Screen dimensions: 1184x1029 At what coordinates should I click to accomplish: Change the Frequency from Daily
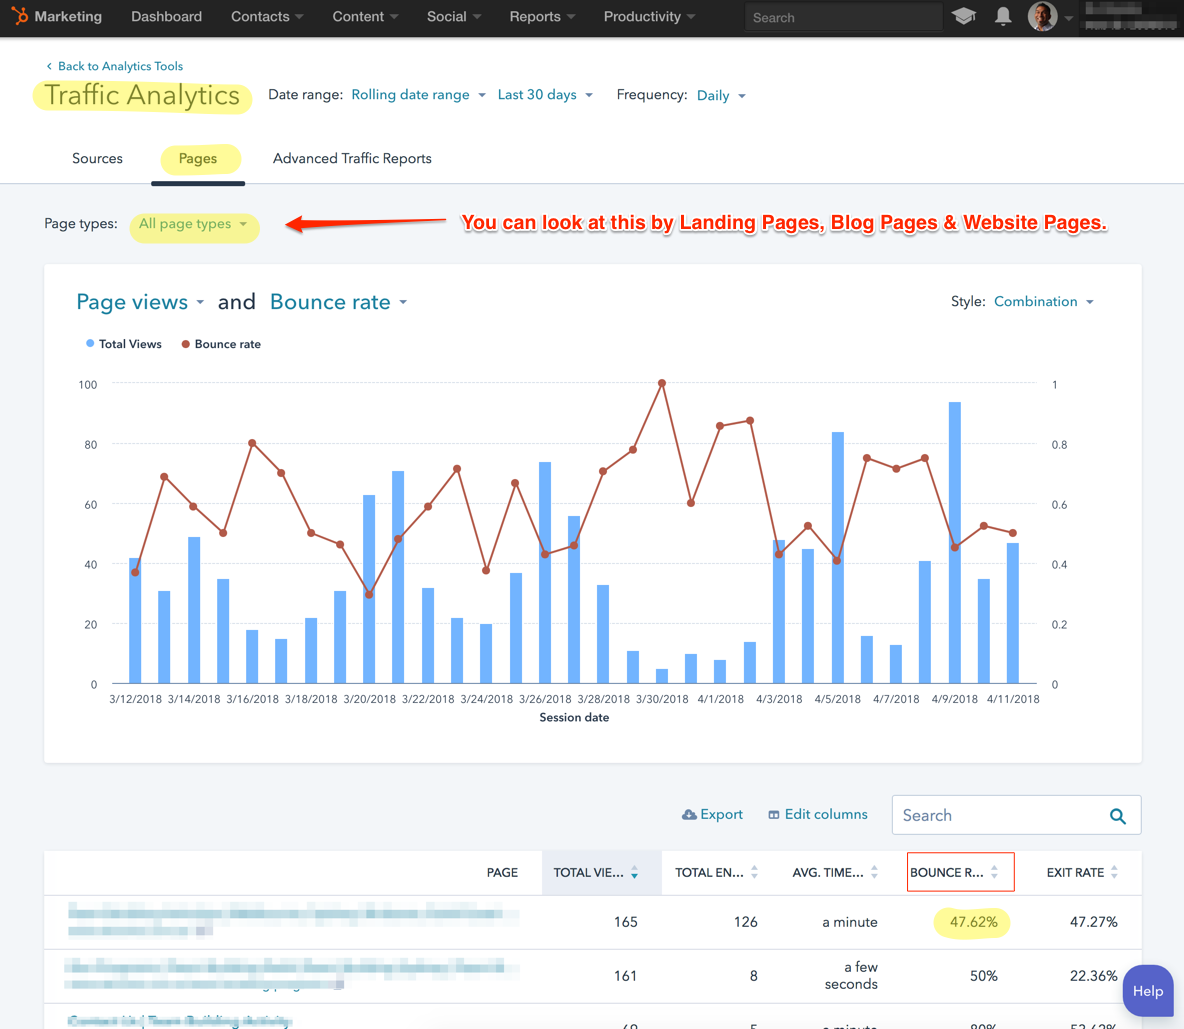(720, 94)
